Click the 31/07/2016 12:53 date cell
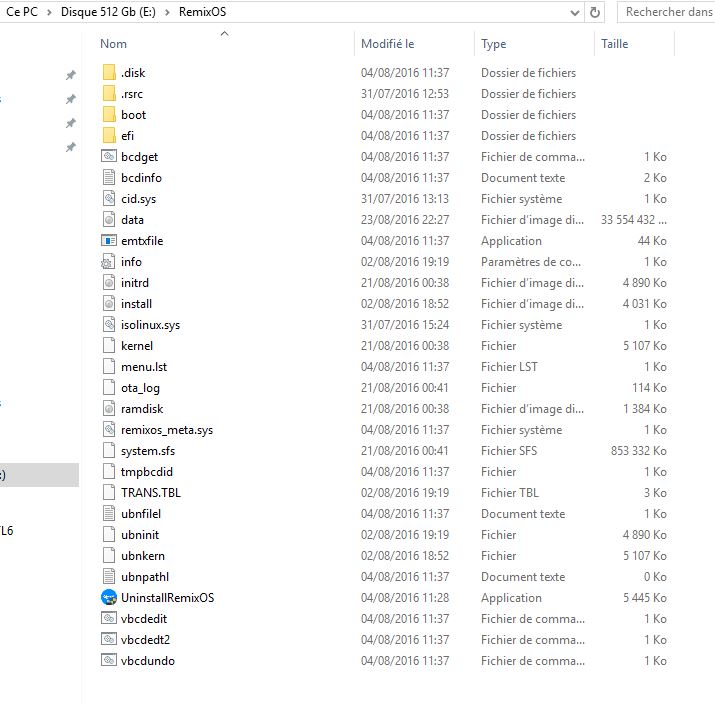This screenshot has height=710, width=715. 405,94
